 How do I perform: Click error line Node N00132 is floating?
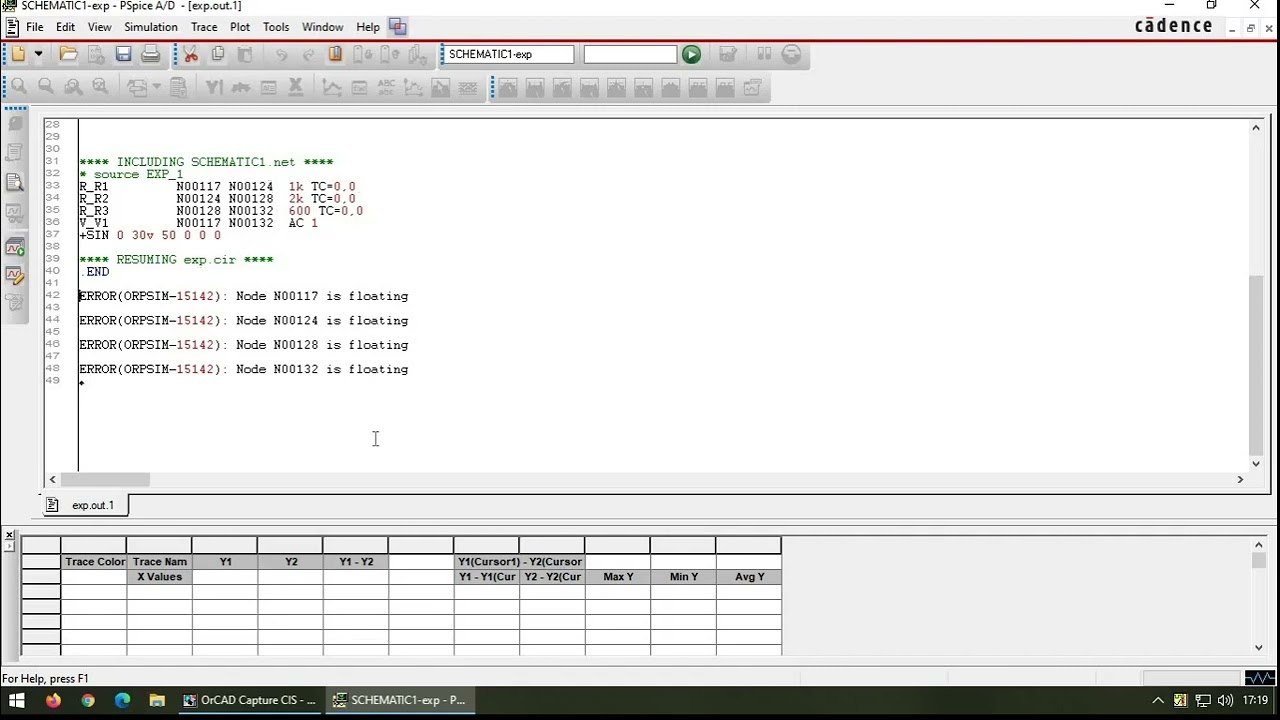tap(244, 369)
